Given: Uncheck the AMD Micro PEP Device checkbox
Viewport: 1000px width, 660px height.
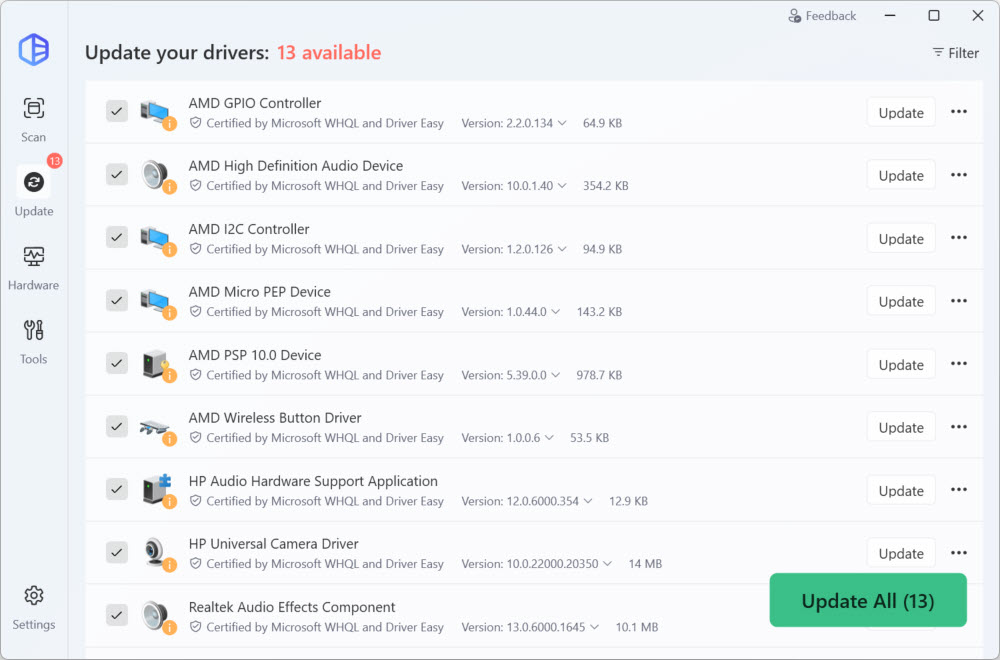Looking at the screenshot, I should (x=117, y=300).
